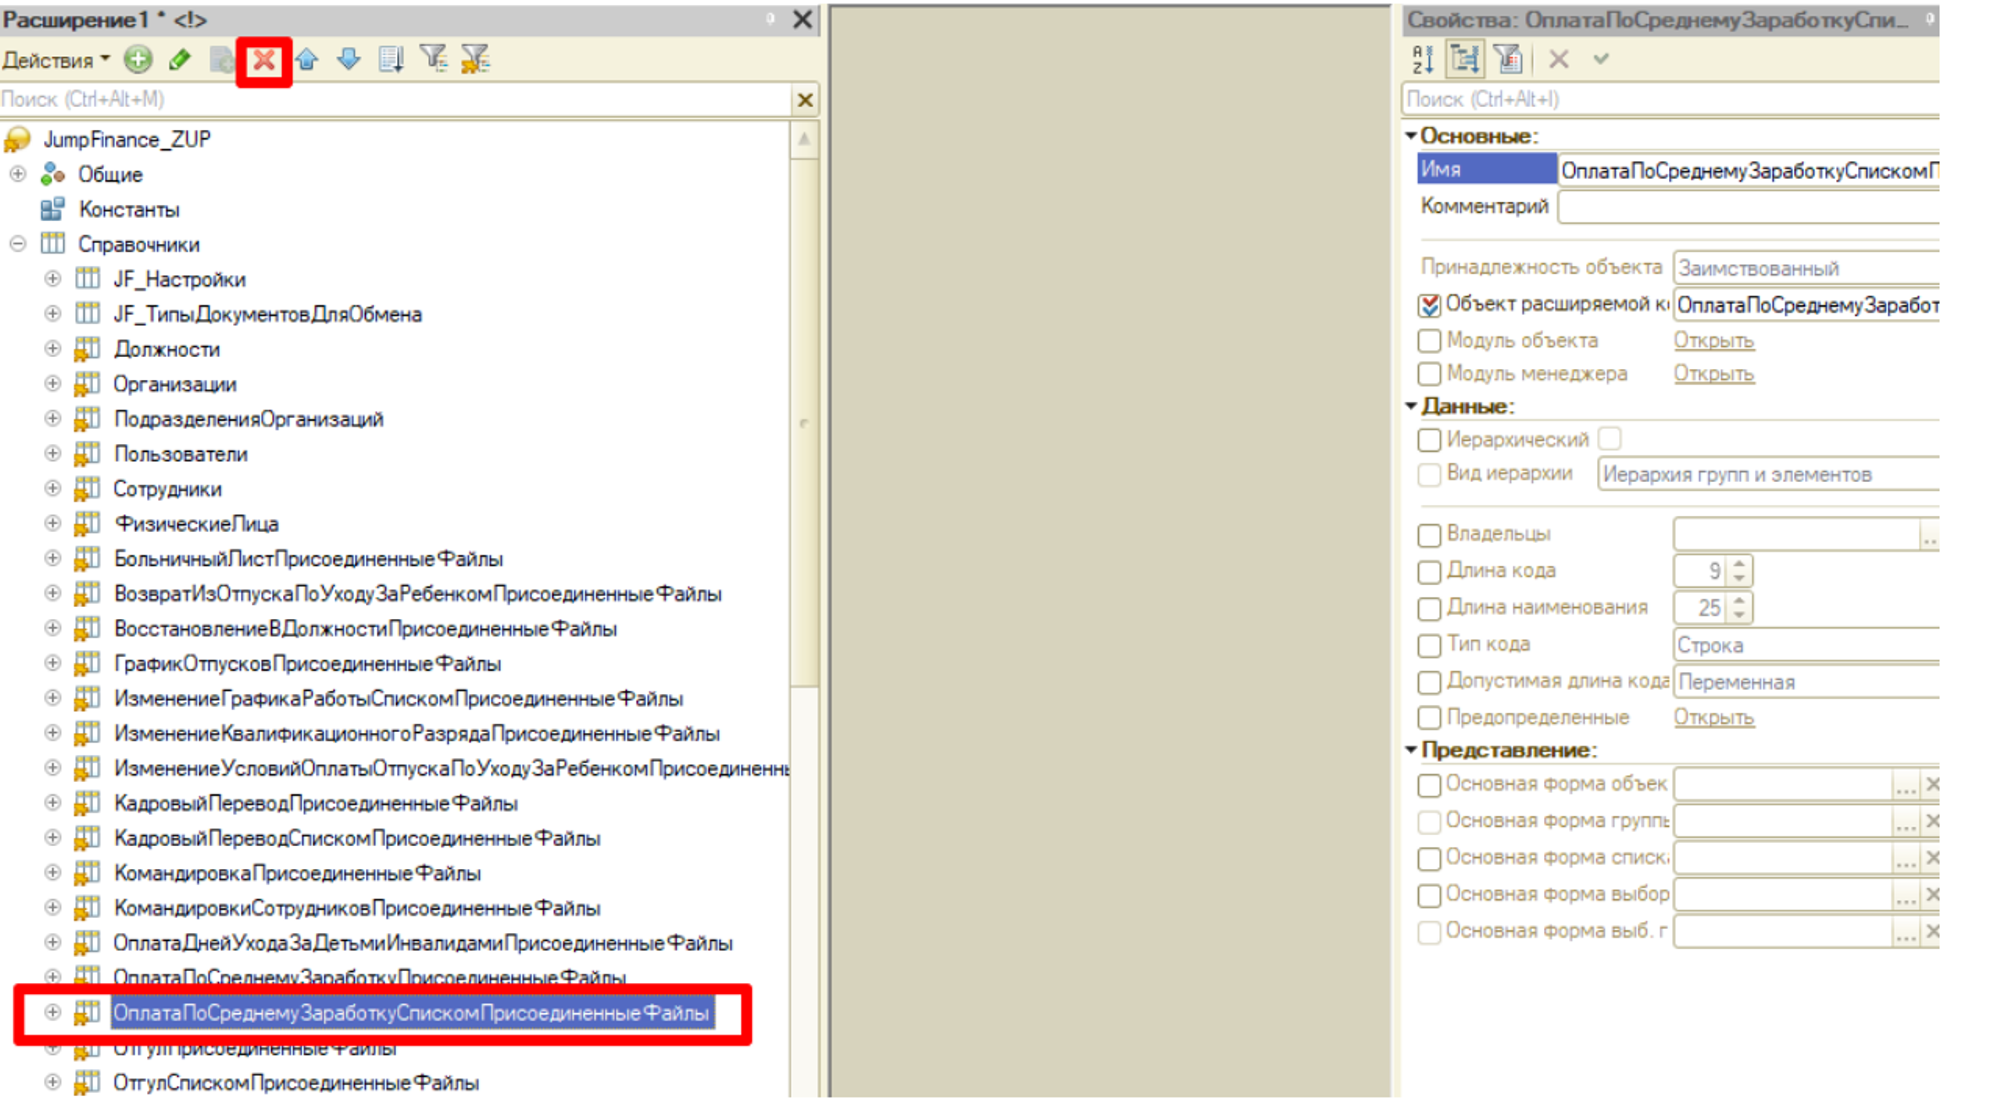Toggle sort by categories in properties
The width and height of the screenshot is (2000, 1108).
pos(1465,60)
